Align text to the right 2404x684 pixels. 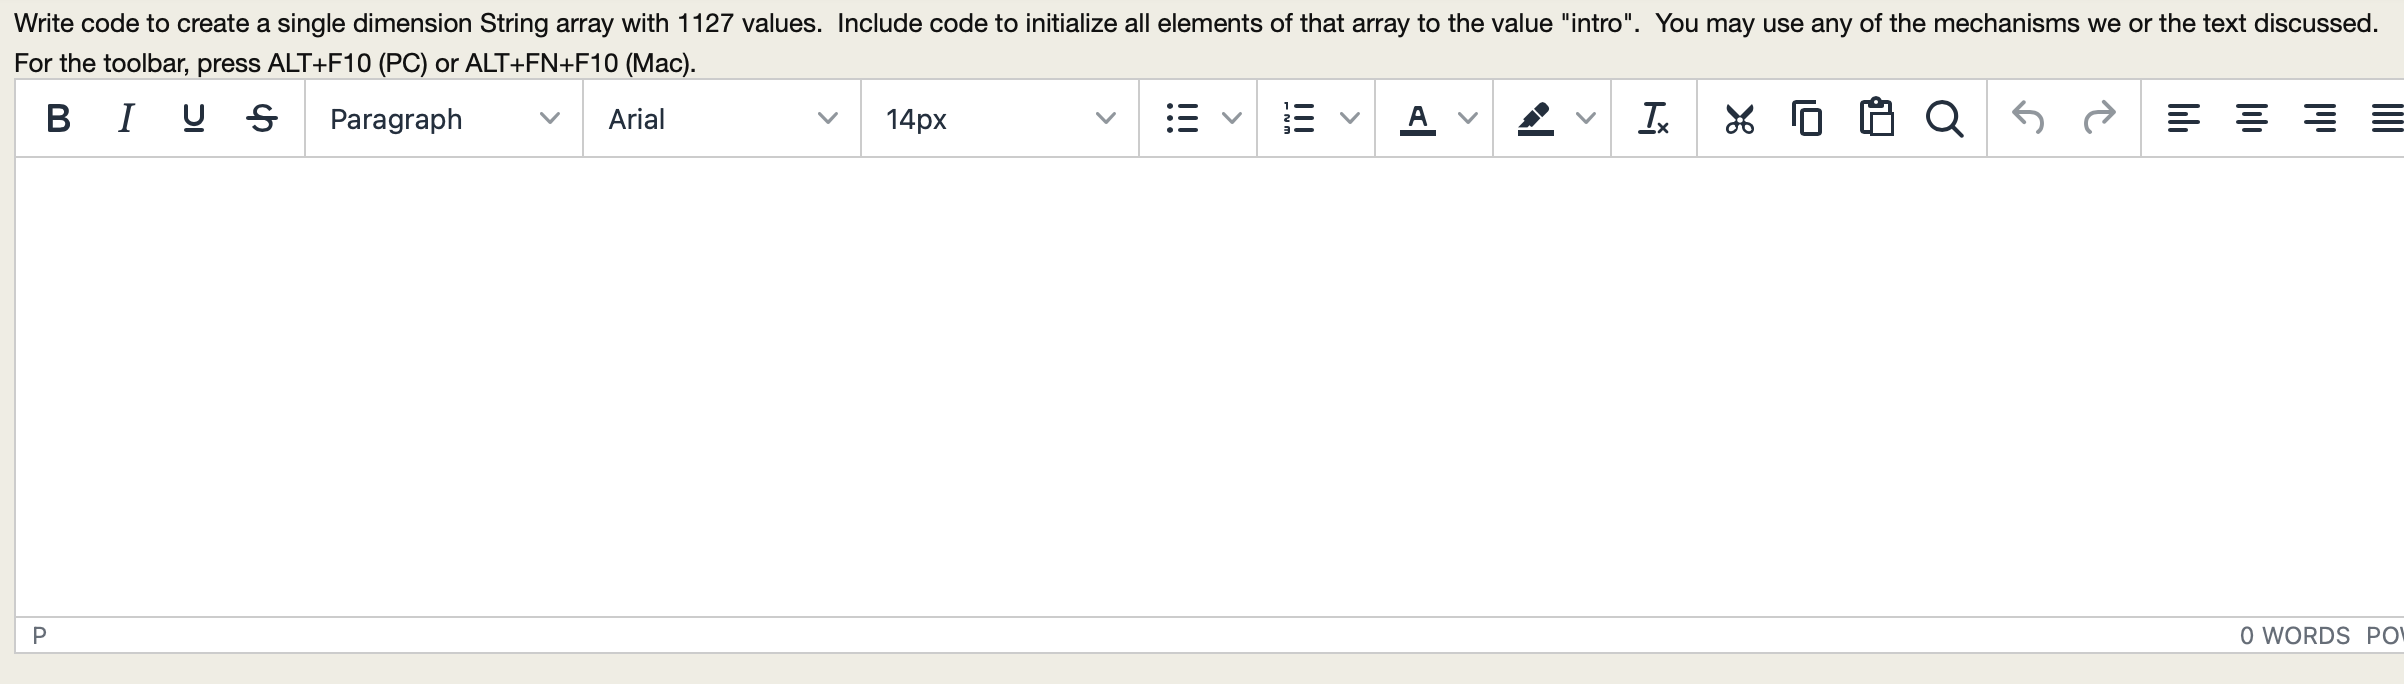pos(2319,119)
